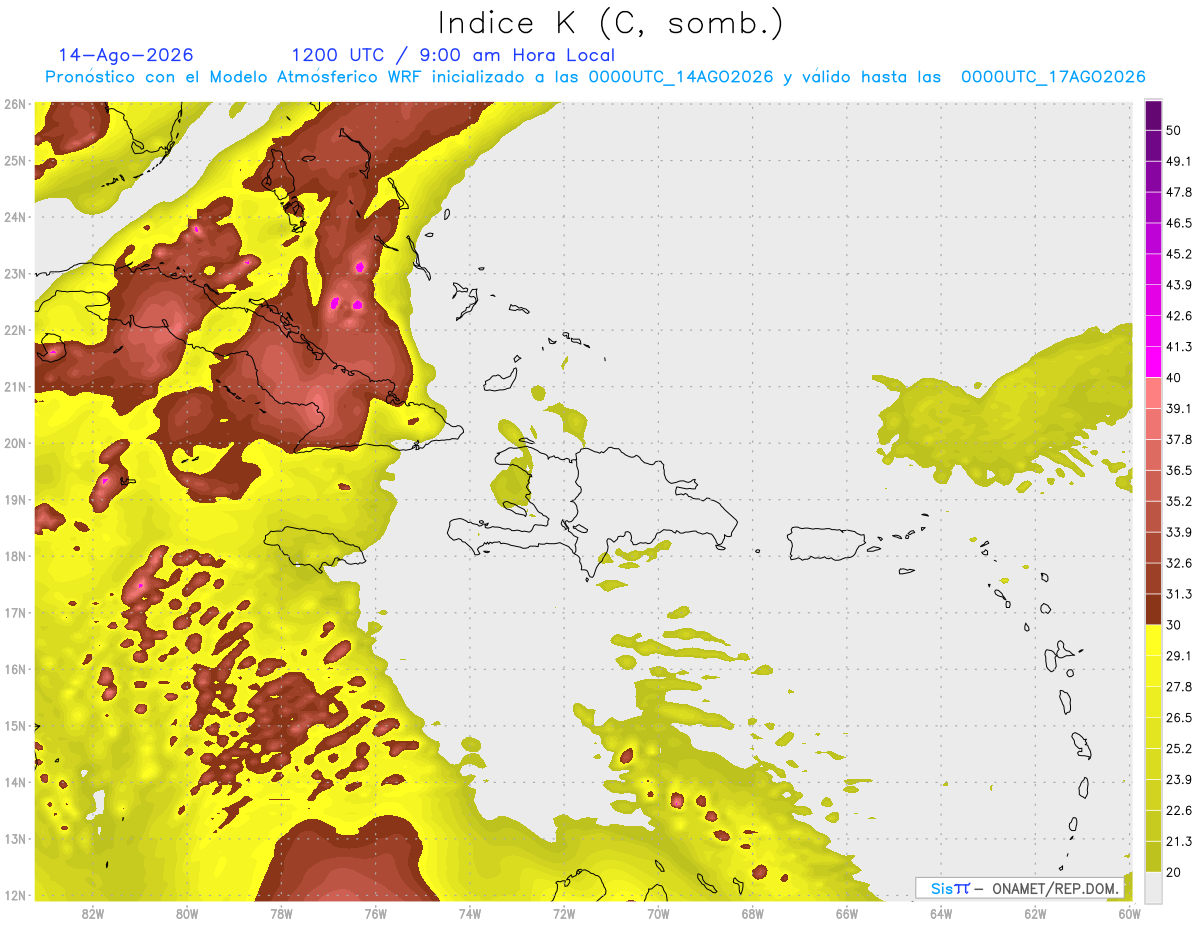Click longitude axis label '60W'
Viewport: 1200px width, 927px height.
[1129, 914]
